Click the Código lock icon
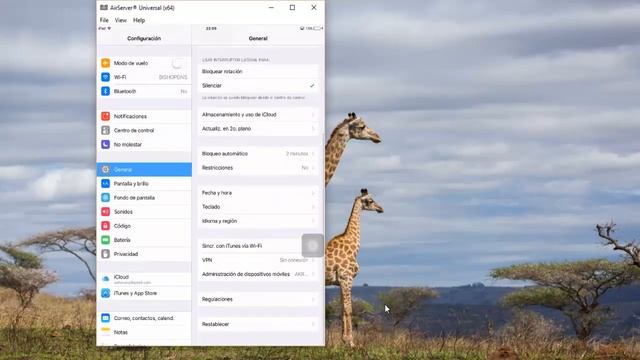This screenshot has width=640, height=360. (x=105, y=226)
